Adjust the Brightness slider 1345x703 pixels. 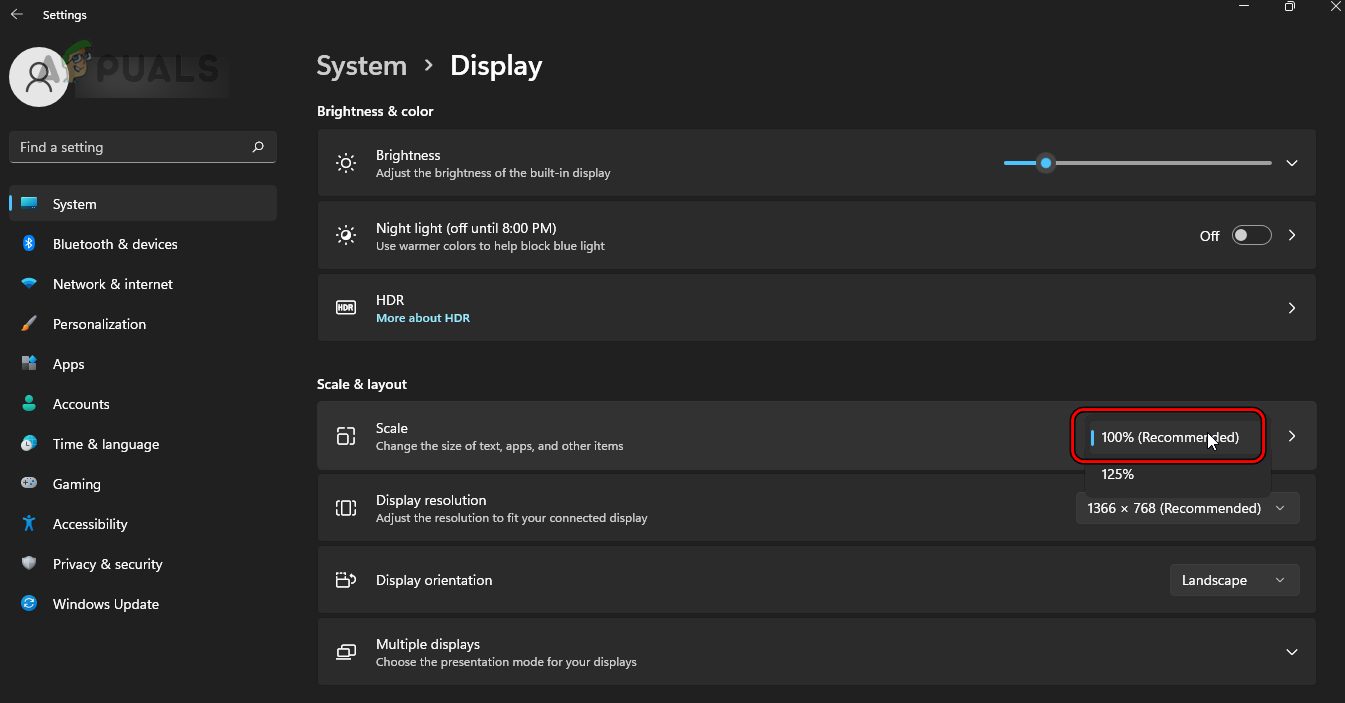coord(1046,162)
